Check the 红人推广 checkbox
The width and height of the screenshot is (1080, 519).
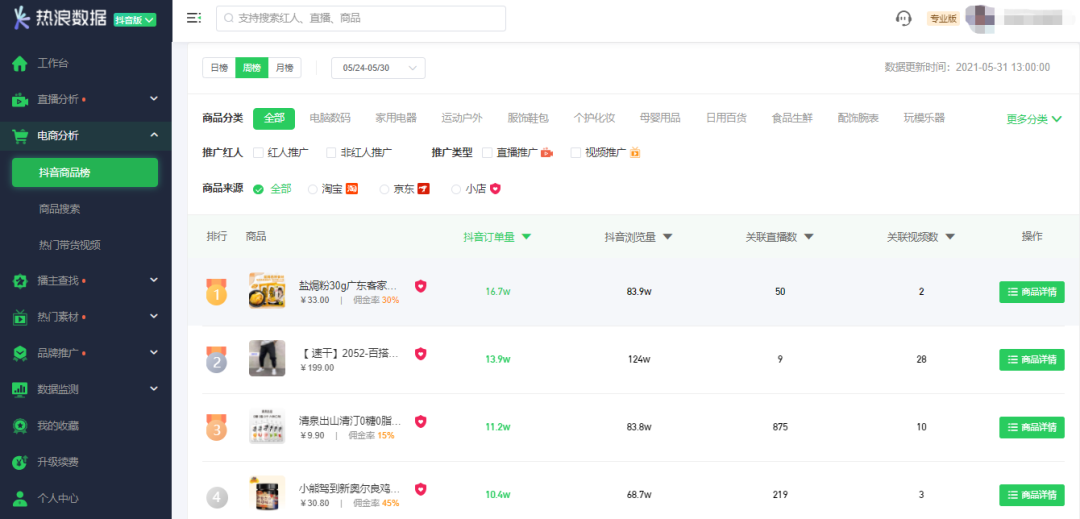(x=258, y=153)
